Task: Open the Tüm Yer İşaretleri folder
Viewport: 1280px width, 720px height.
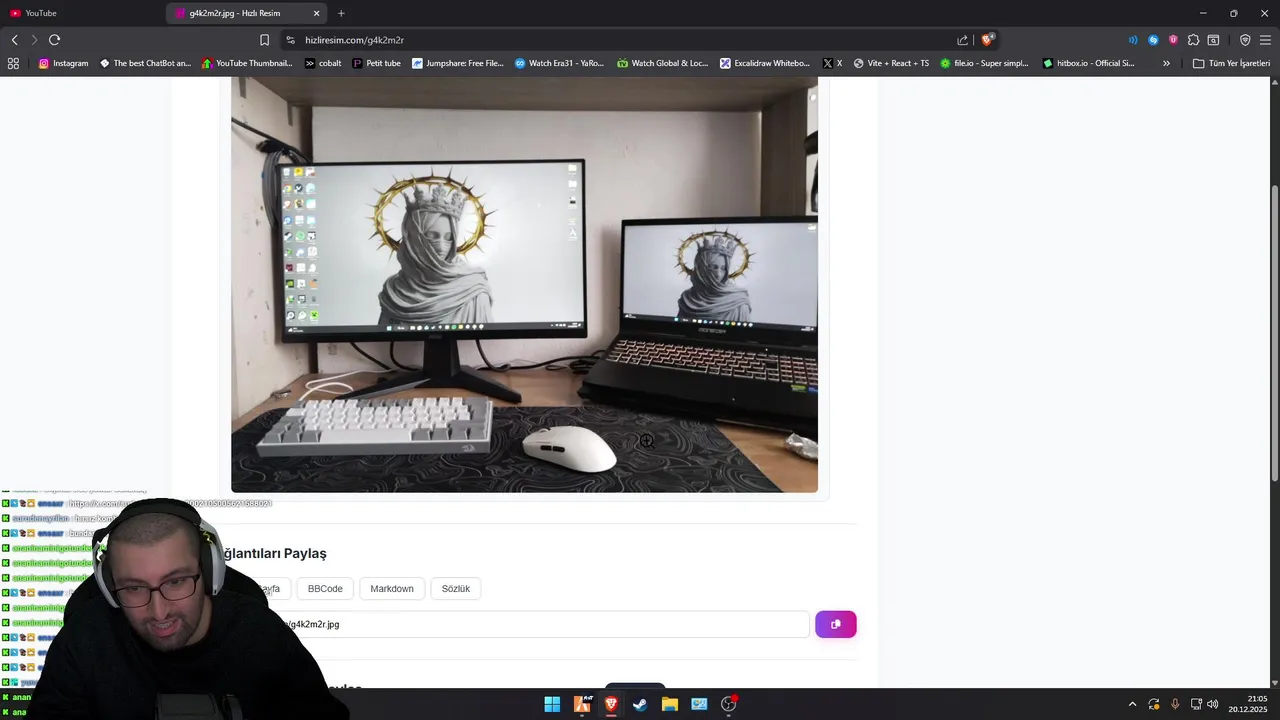Action: point(1231,63)
